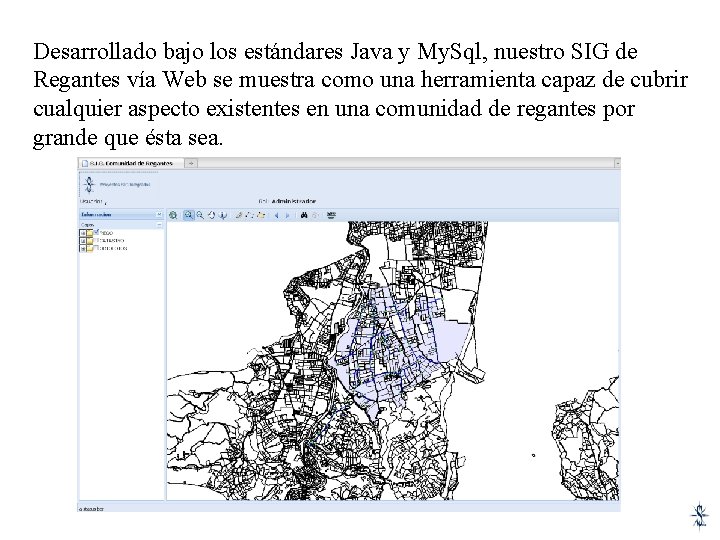
Task: Select the measure area polygon tool
Action: (261, 215)
